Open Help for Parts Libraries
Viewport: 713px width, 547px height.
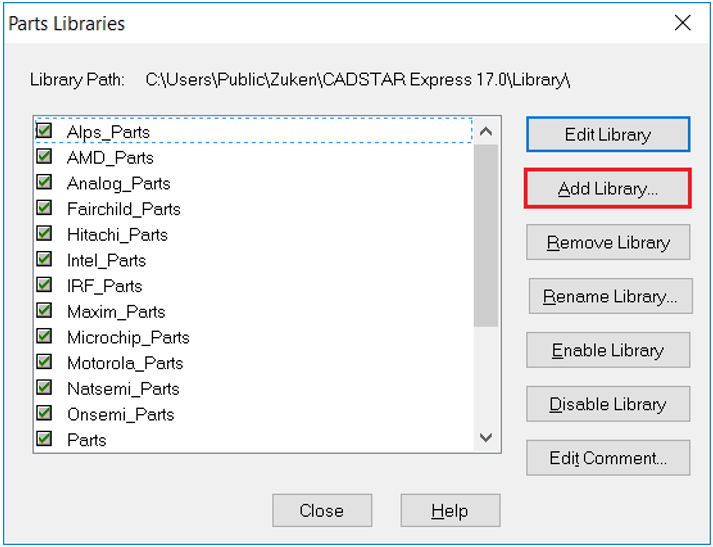450,510
